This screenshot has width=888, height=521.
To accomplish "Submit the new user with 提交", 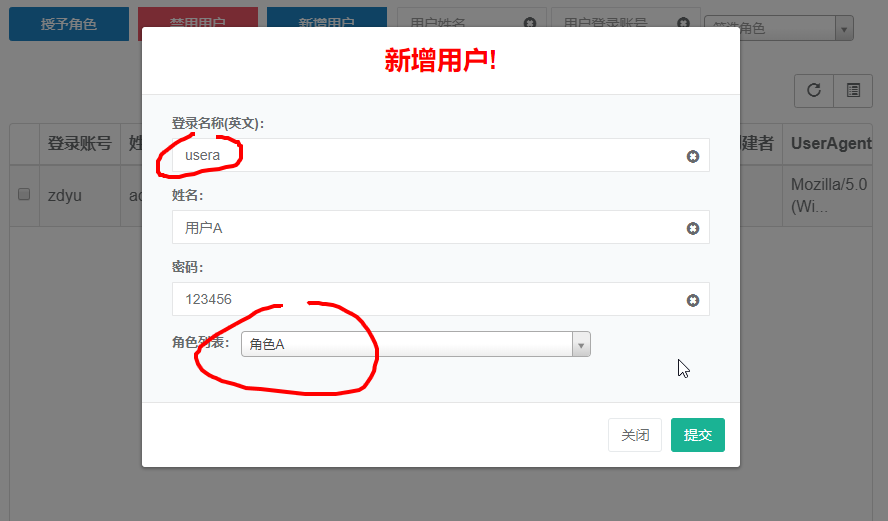I will [697, 435].
